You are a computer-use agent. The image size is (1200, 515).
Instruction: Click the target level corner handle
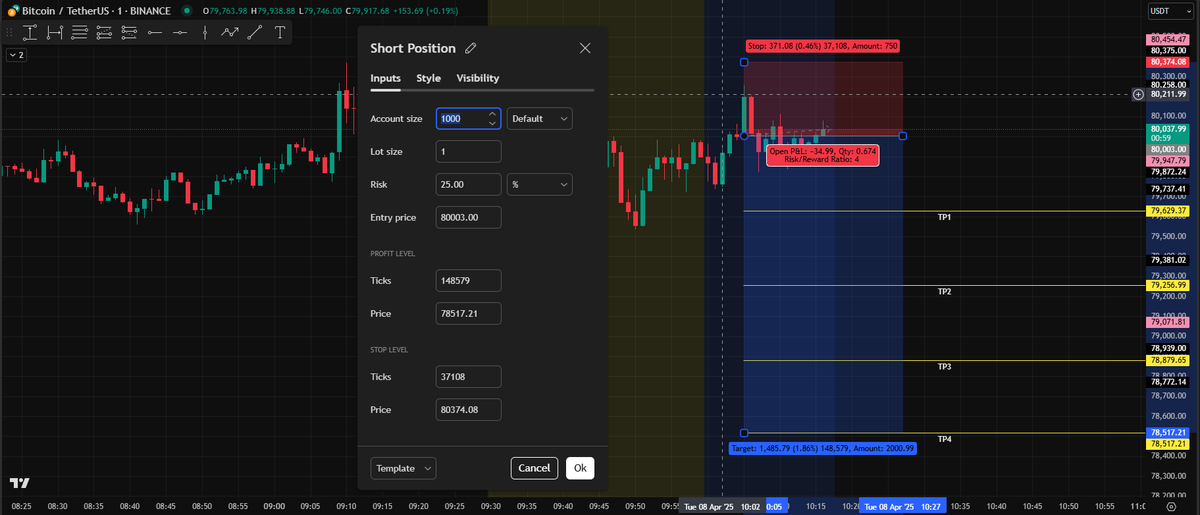(x=744, y=433)
